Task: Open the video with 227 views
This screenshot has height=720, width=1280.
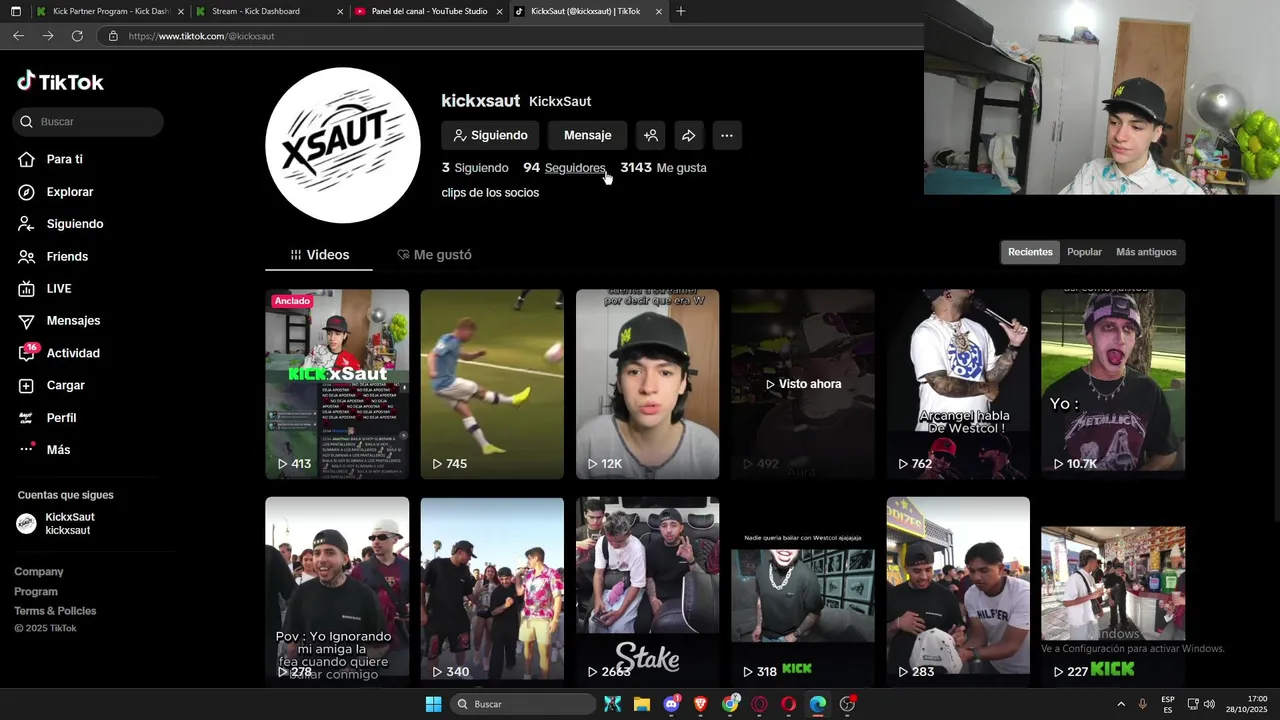Action: (1113, 592)
